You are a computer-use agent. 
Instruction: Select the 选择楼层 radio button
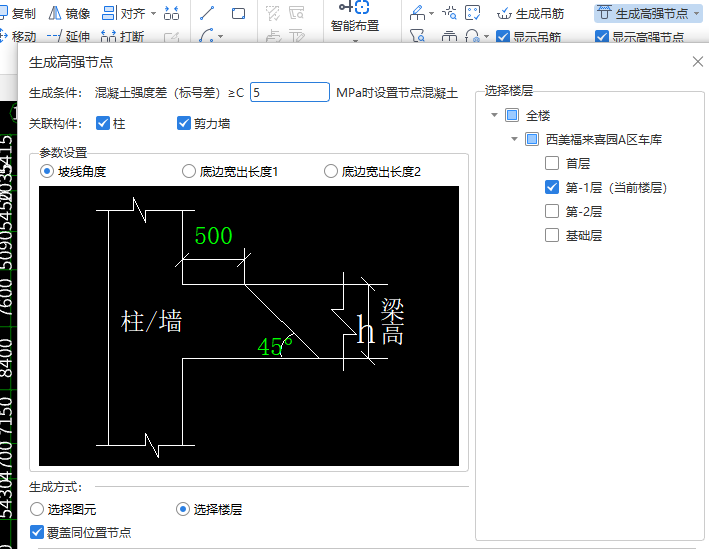pyautogui.click(x=183, y=509)
